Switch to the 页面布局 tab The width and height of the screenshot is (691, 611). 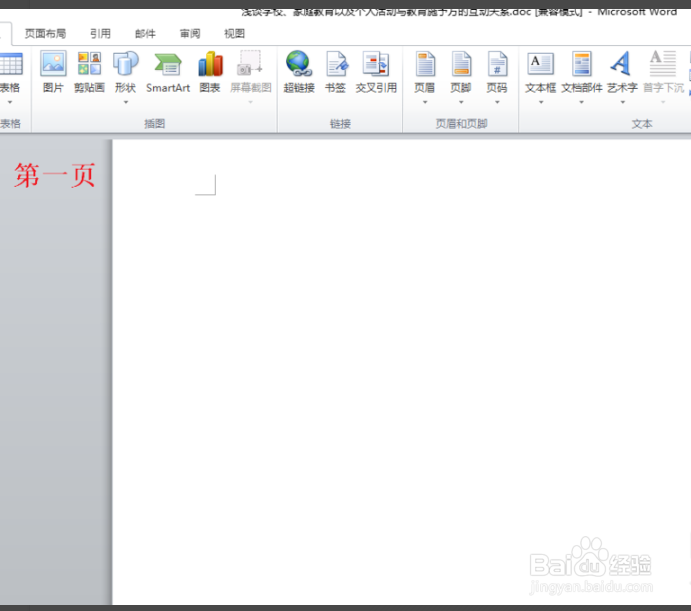[x=45, y=34]
